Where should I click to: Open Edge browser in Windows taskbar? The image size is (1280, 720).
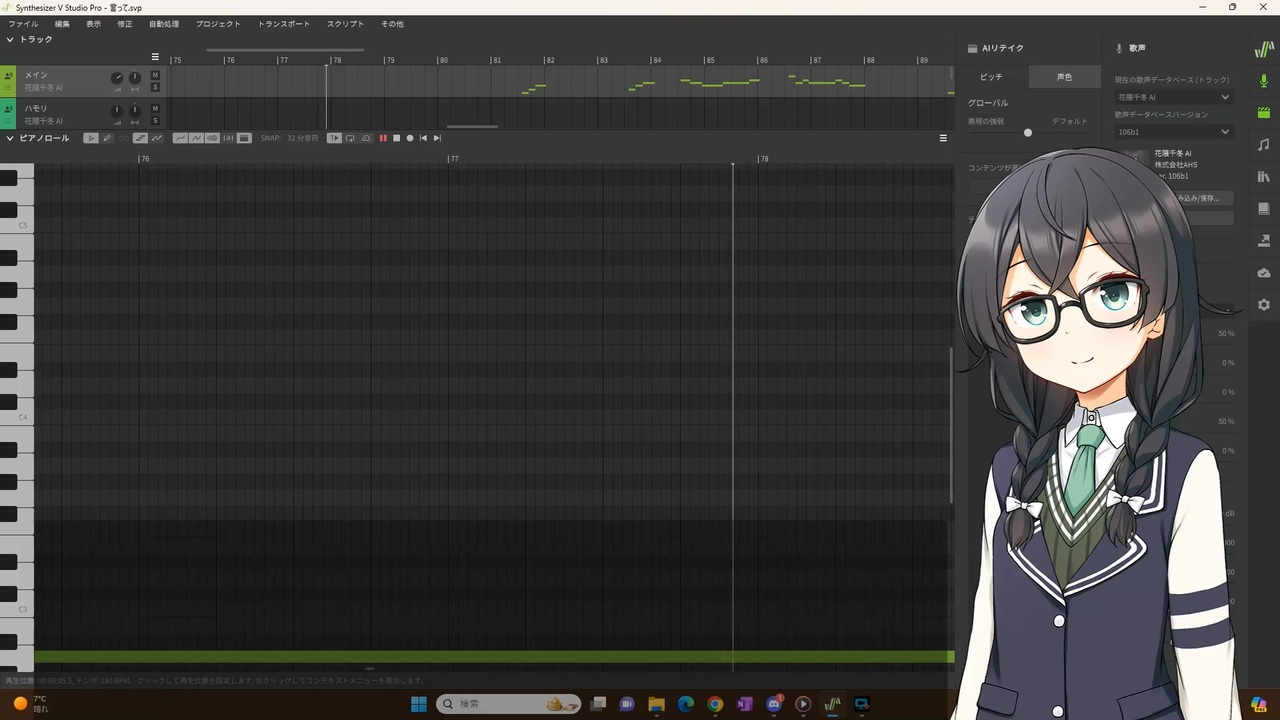tap(686, 704)
